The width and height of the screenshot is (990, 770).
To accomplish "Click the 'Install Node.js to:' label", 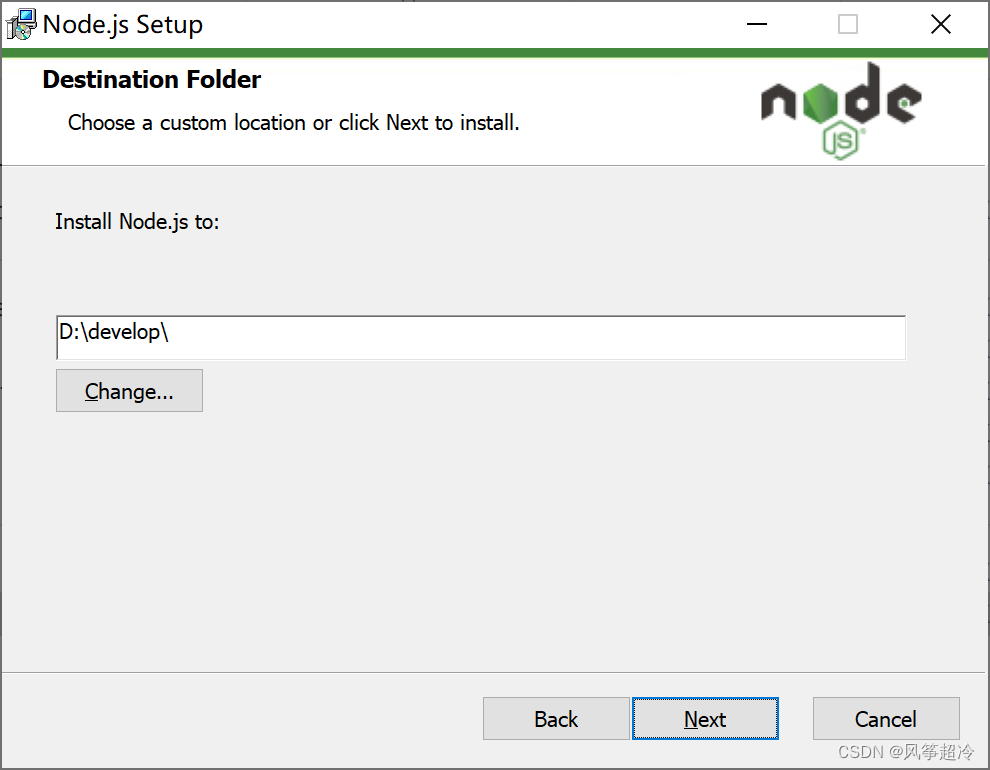I will (x=137, y=222).
